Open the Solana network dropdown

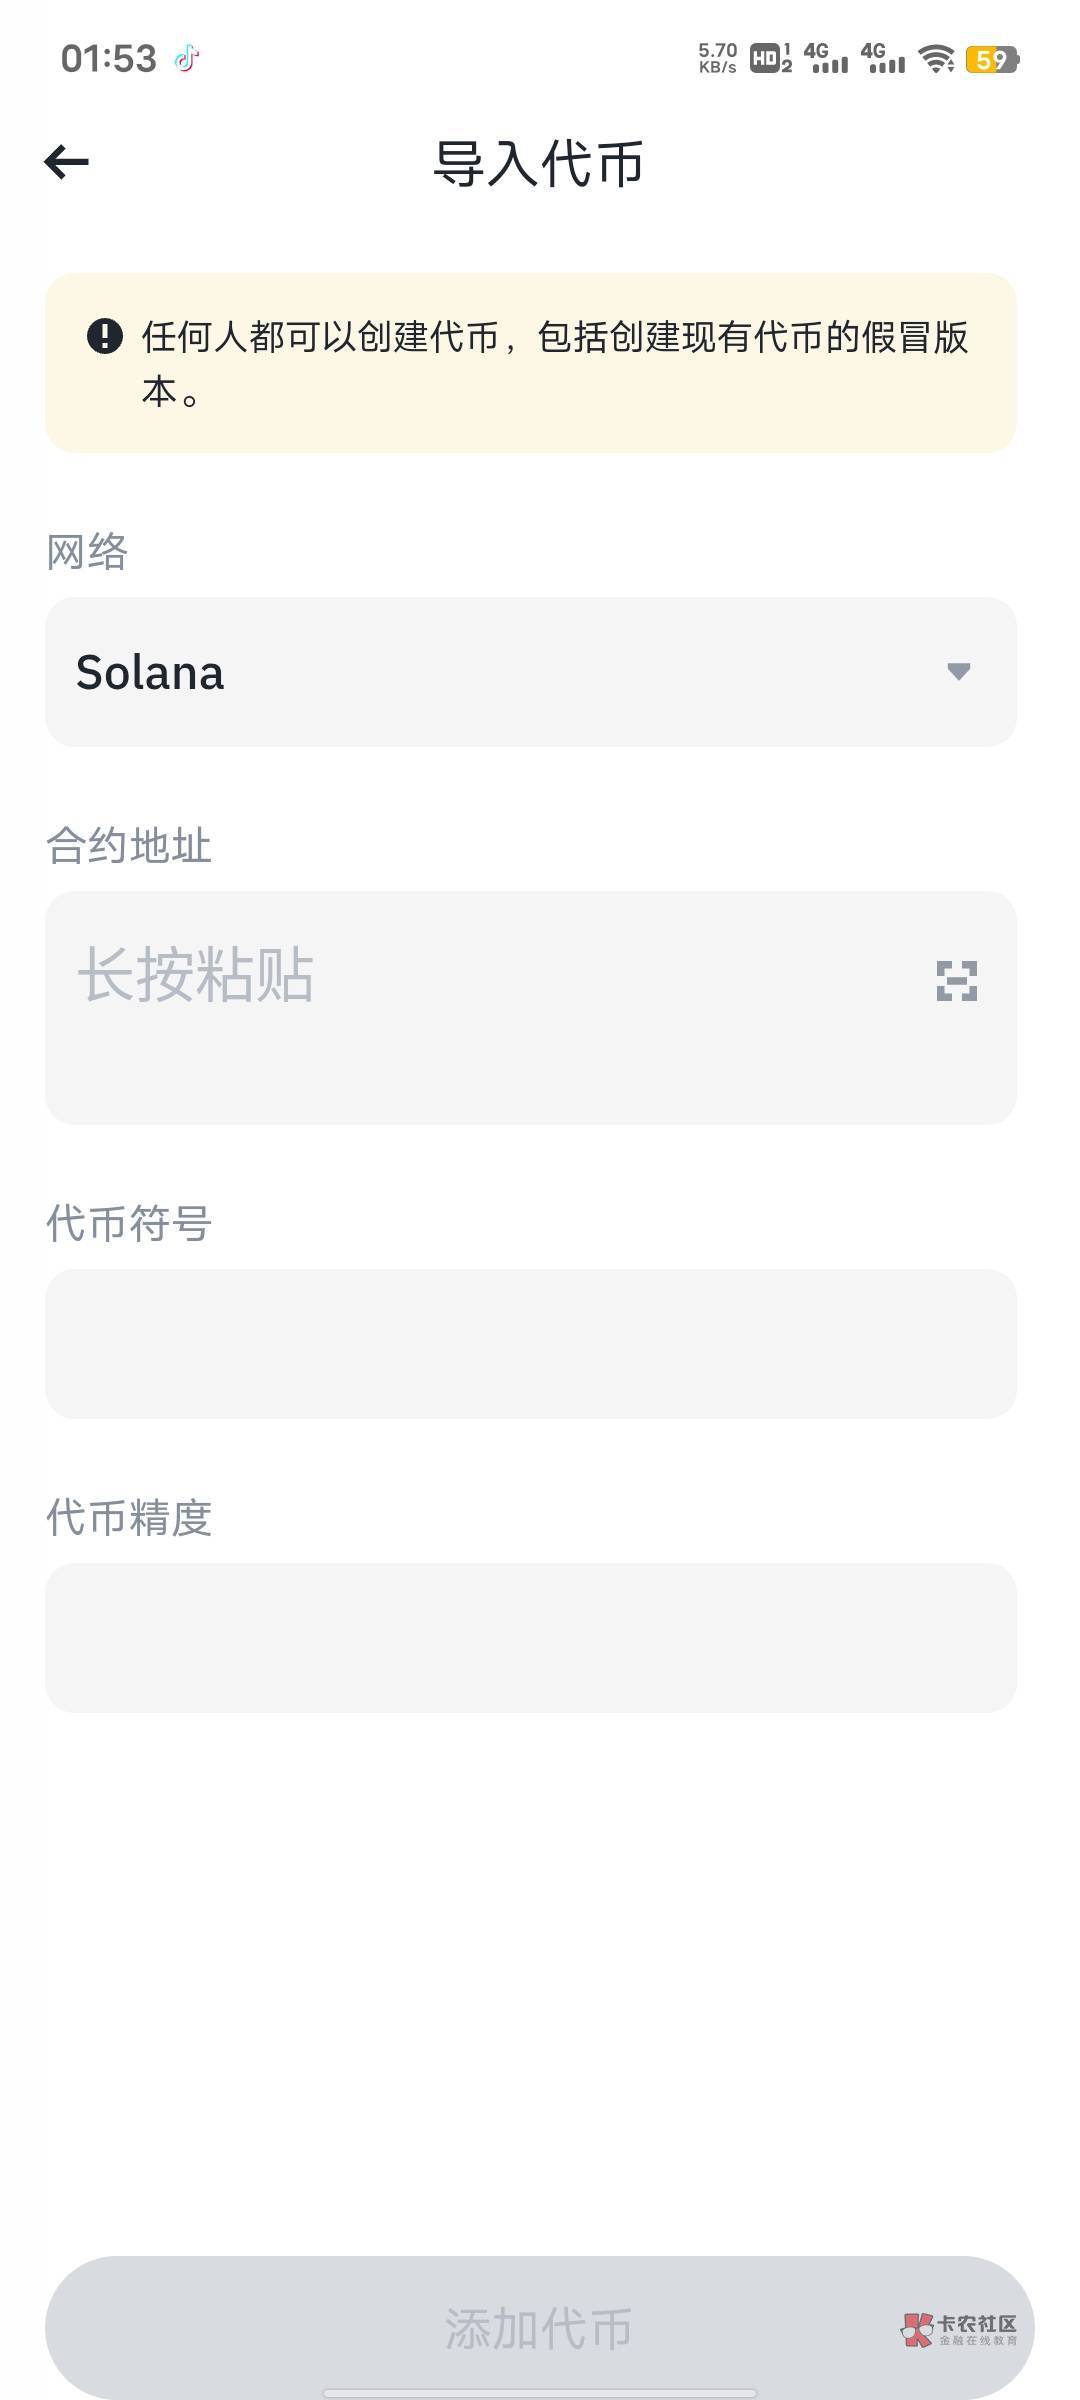coord(530,672)
